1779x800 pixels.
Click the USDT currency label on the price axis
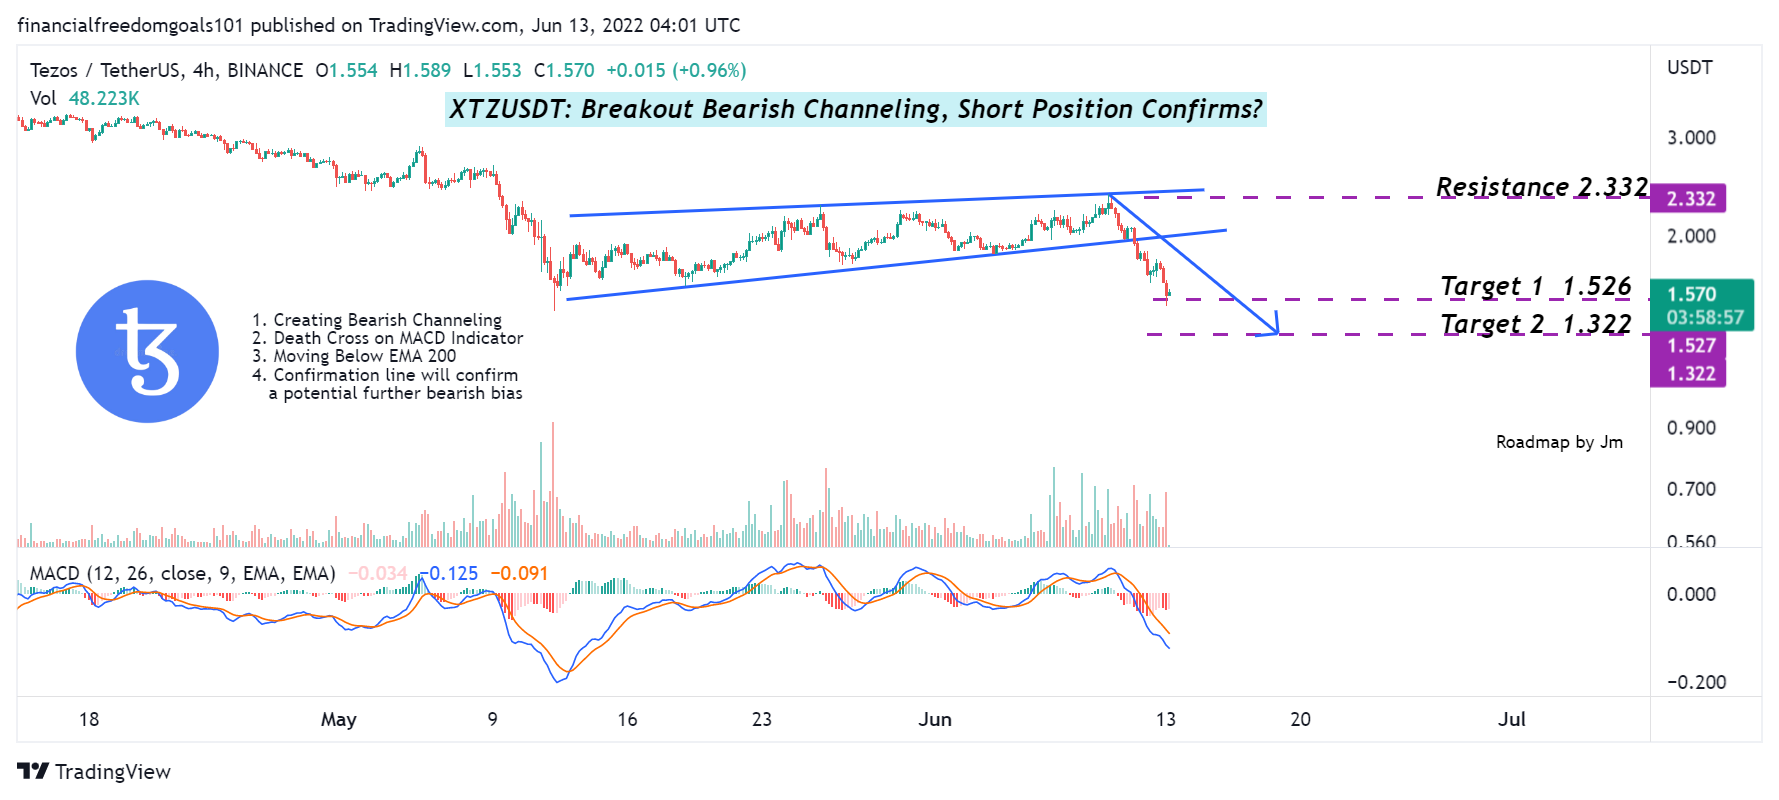(x=1690, y=67)
